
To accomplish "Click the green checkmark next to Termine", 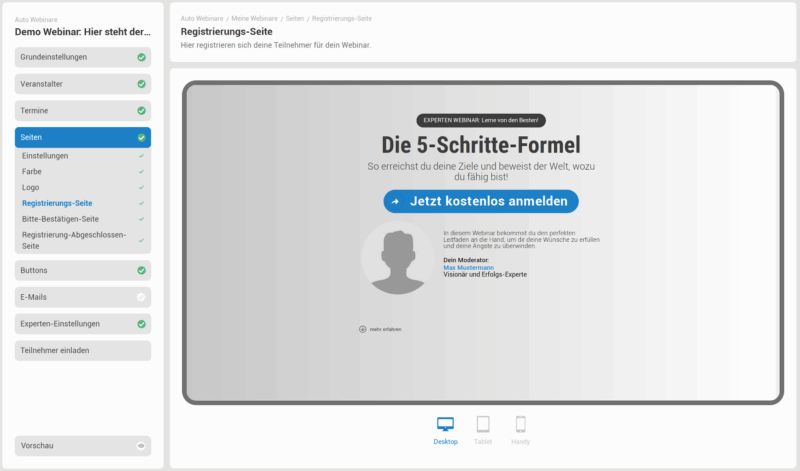I will click(x=141, y=111).
